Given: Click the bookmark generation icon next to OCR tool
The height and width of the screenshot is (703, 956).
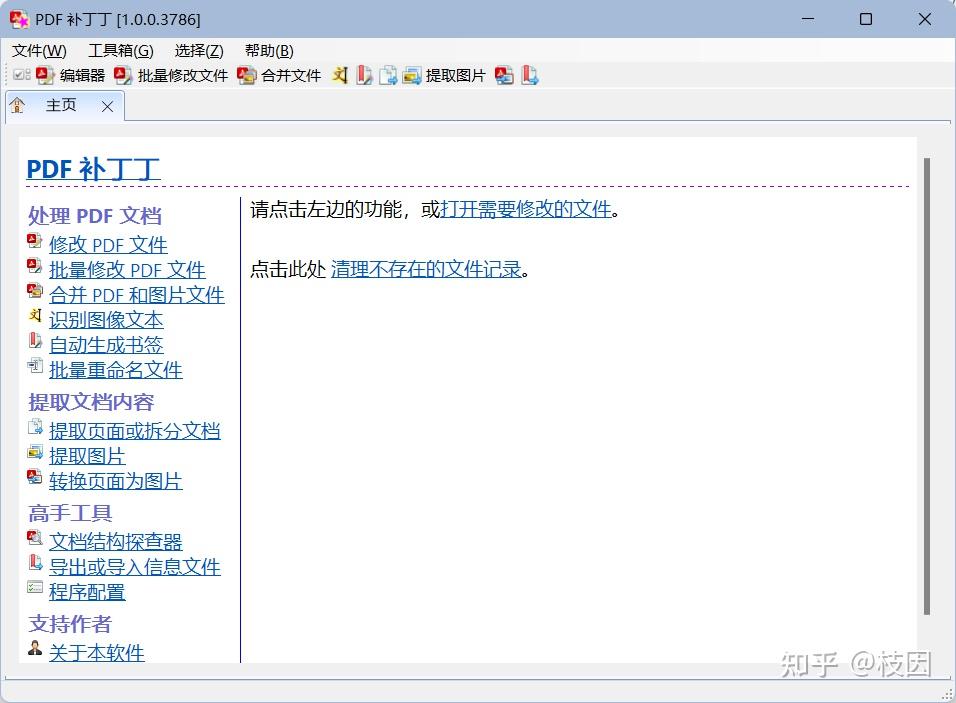Looking at the screenshot, I should 362,74.
